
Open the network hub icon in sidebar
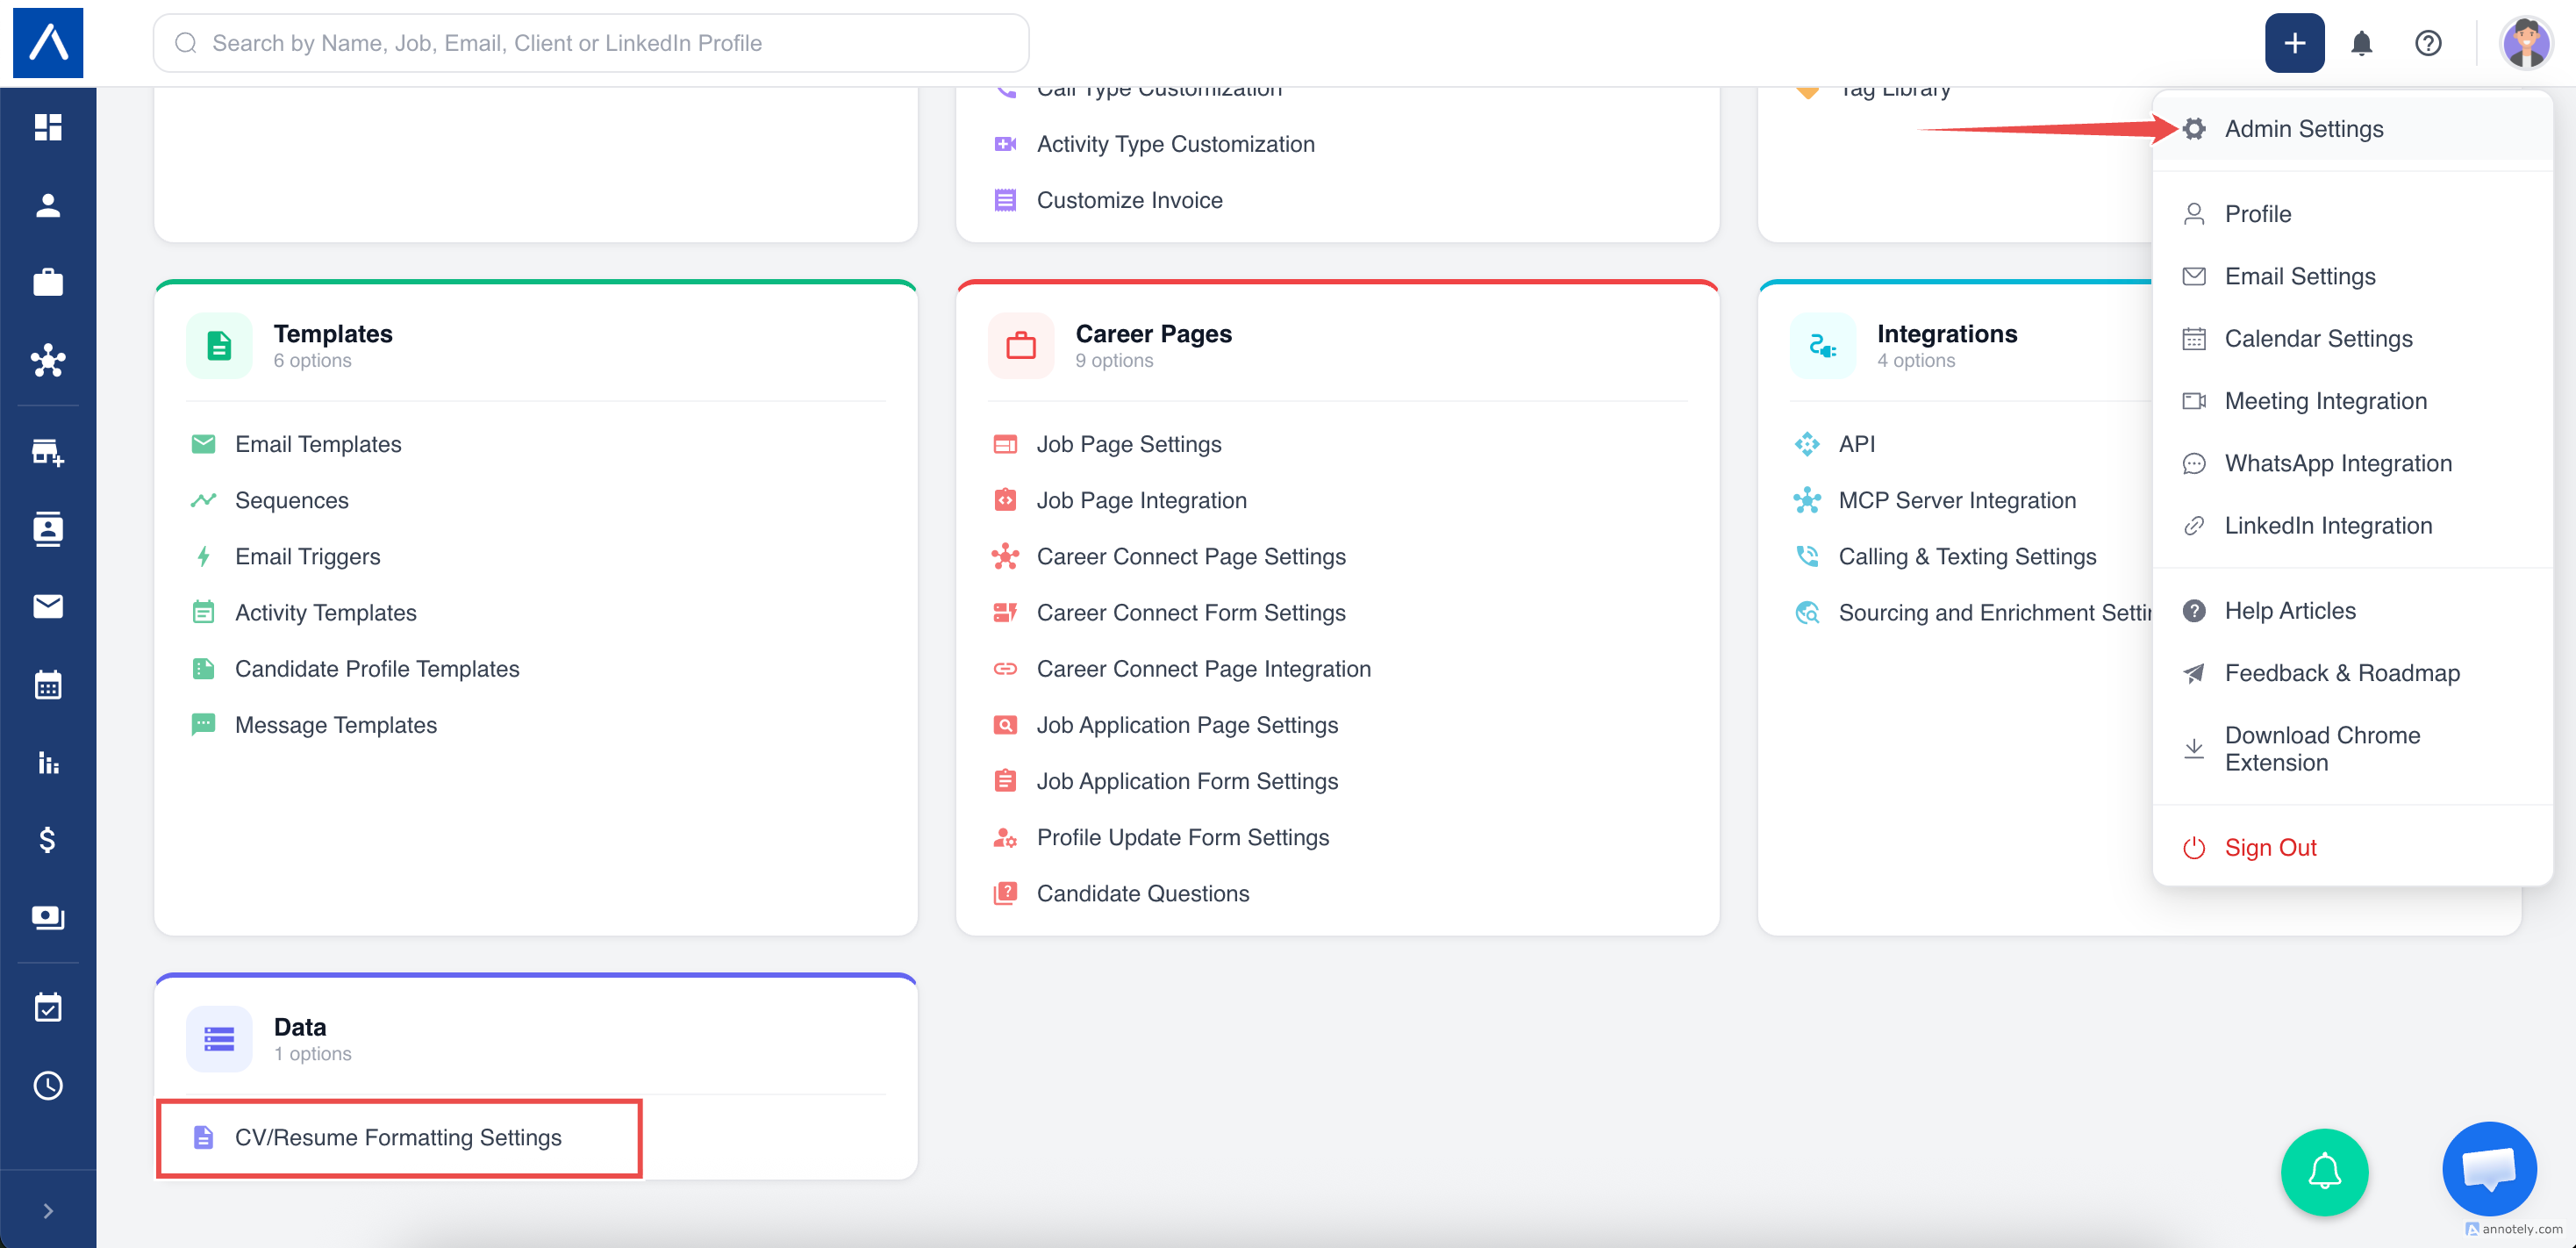point(48,361)
